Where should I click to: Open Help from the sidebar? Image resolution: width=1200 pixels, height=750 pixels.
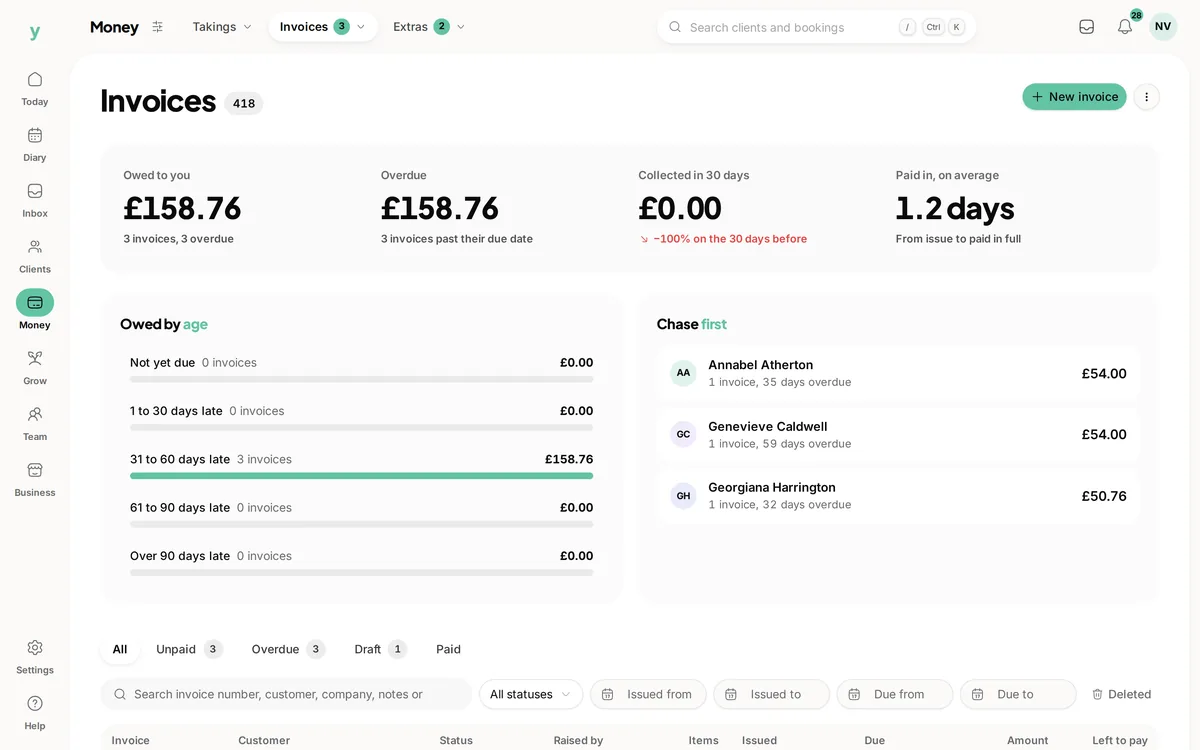35,713
